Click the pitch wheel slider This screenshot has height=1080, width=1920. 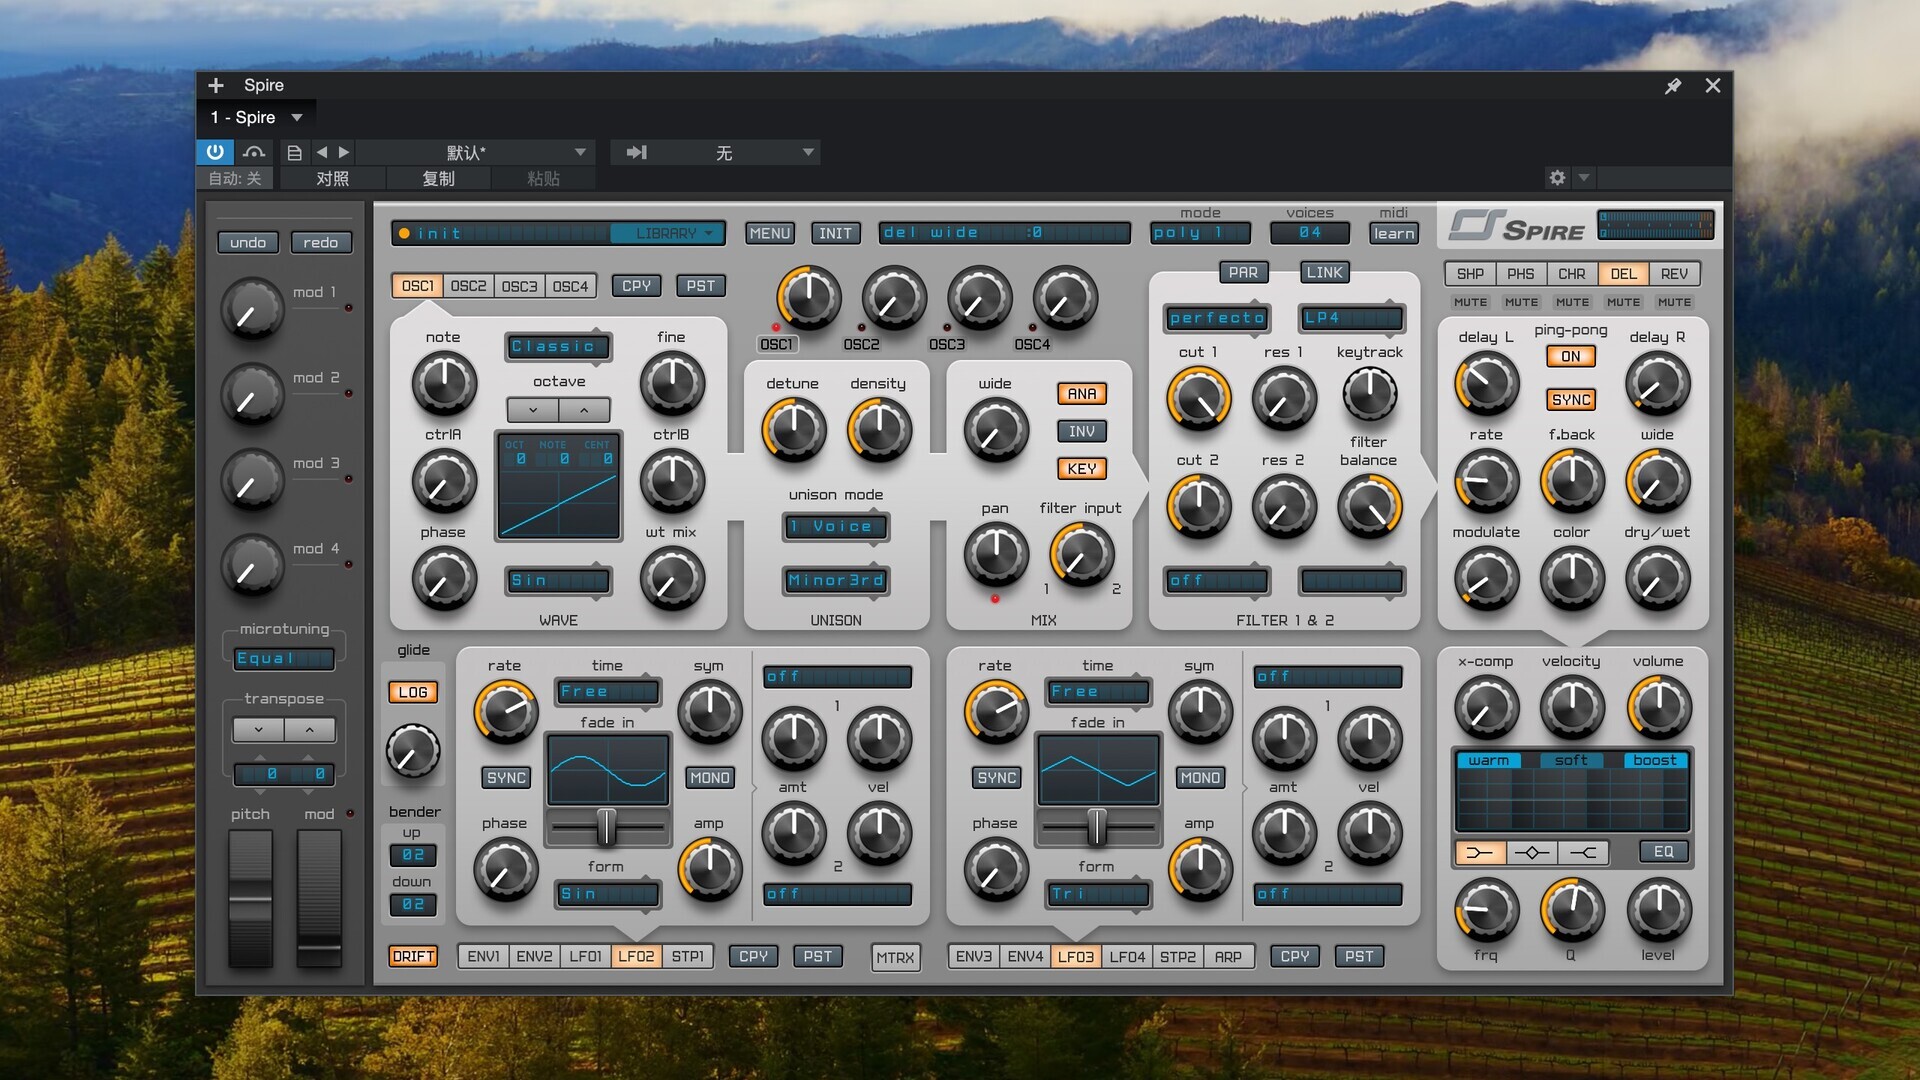(250, 898)
